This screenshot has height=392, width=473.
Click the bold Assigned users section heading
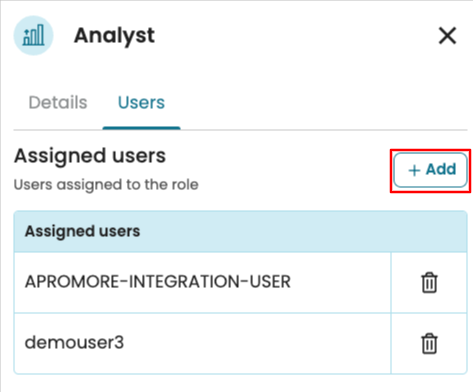90,156
